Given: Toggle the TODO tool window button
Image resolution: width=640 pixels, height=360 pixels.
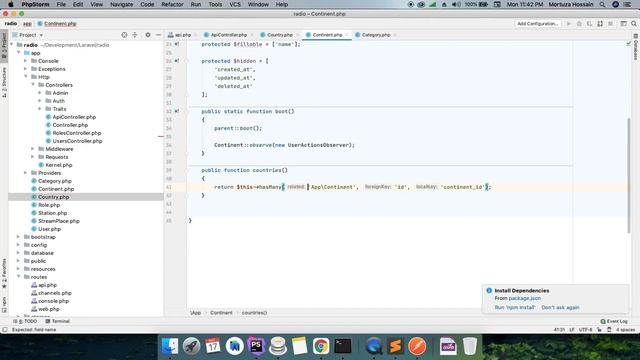Looking at the screenshot, I should pos(24,321).
